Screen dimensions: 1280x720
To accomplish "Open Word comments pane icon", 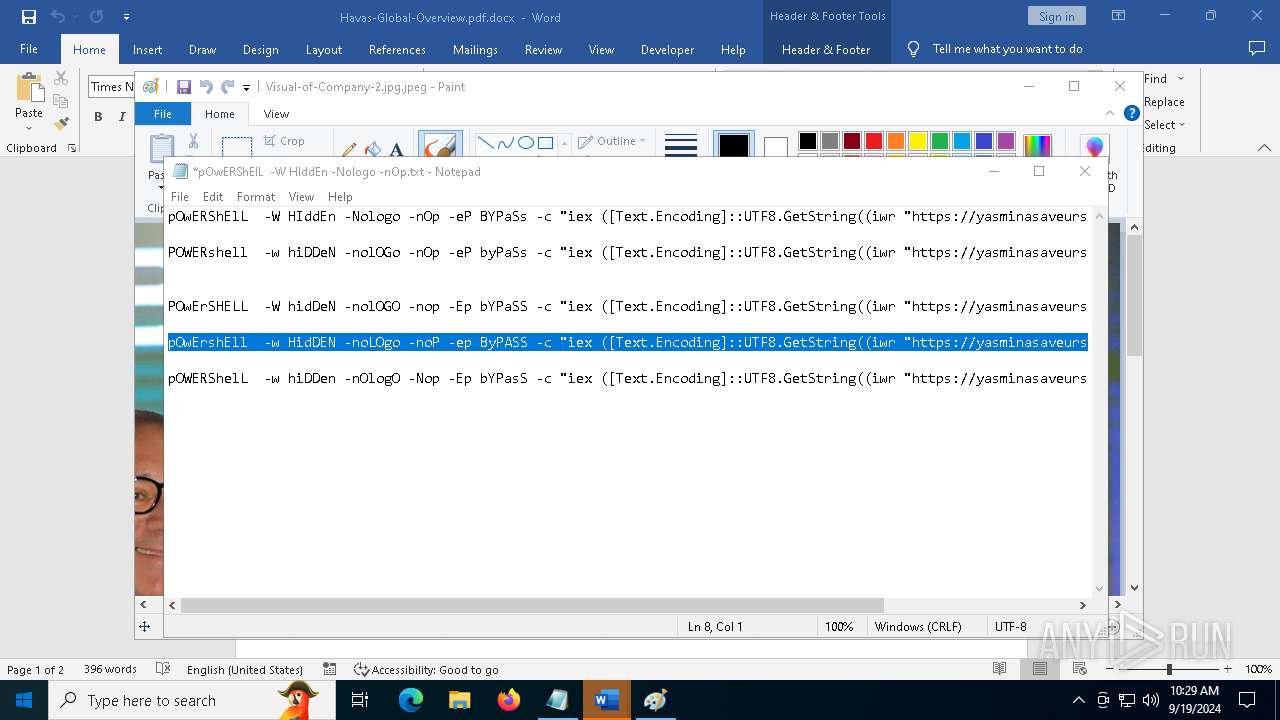I will tap(1257, 48).
